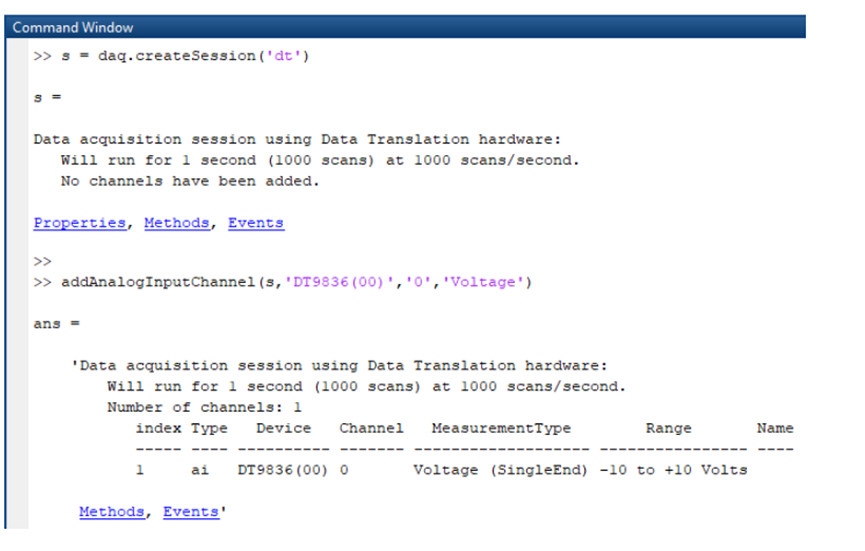Click the Name column header

pos(774,428)
